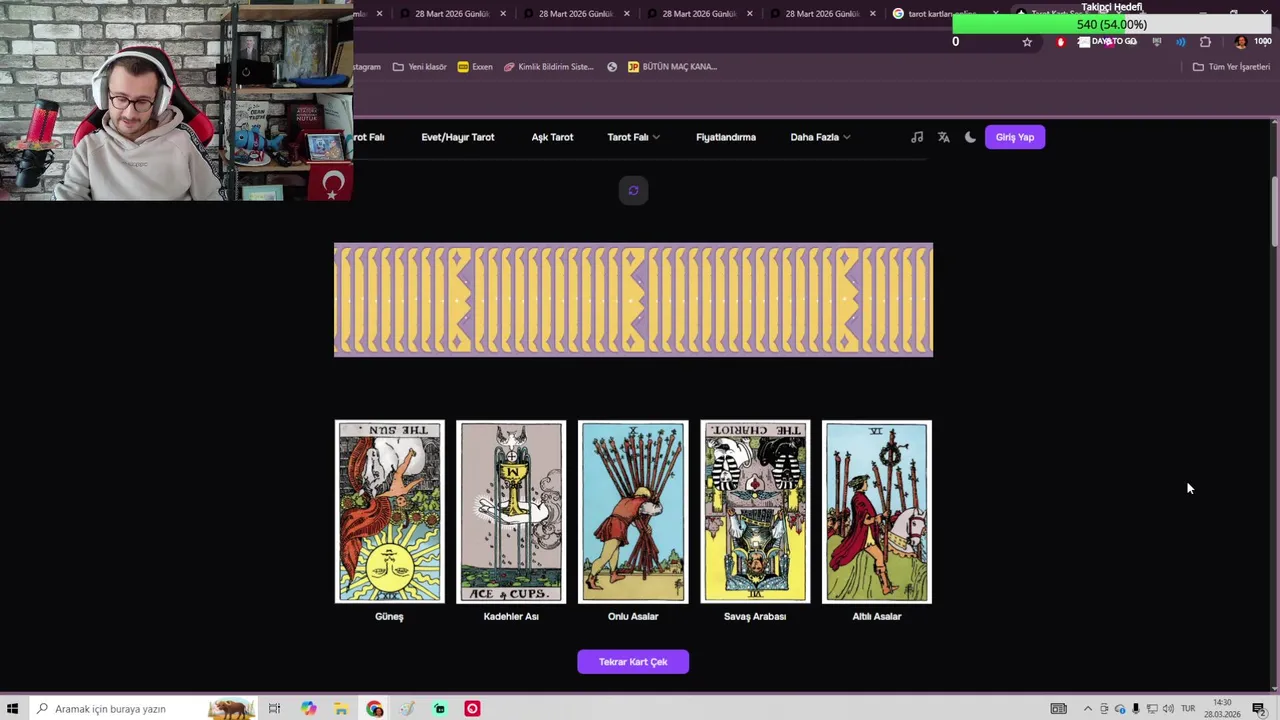Screen dimensions: 1280x720
Task: Select the Onlu Asalar card
Action: [633, 512]
